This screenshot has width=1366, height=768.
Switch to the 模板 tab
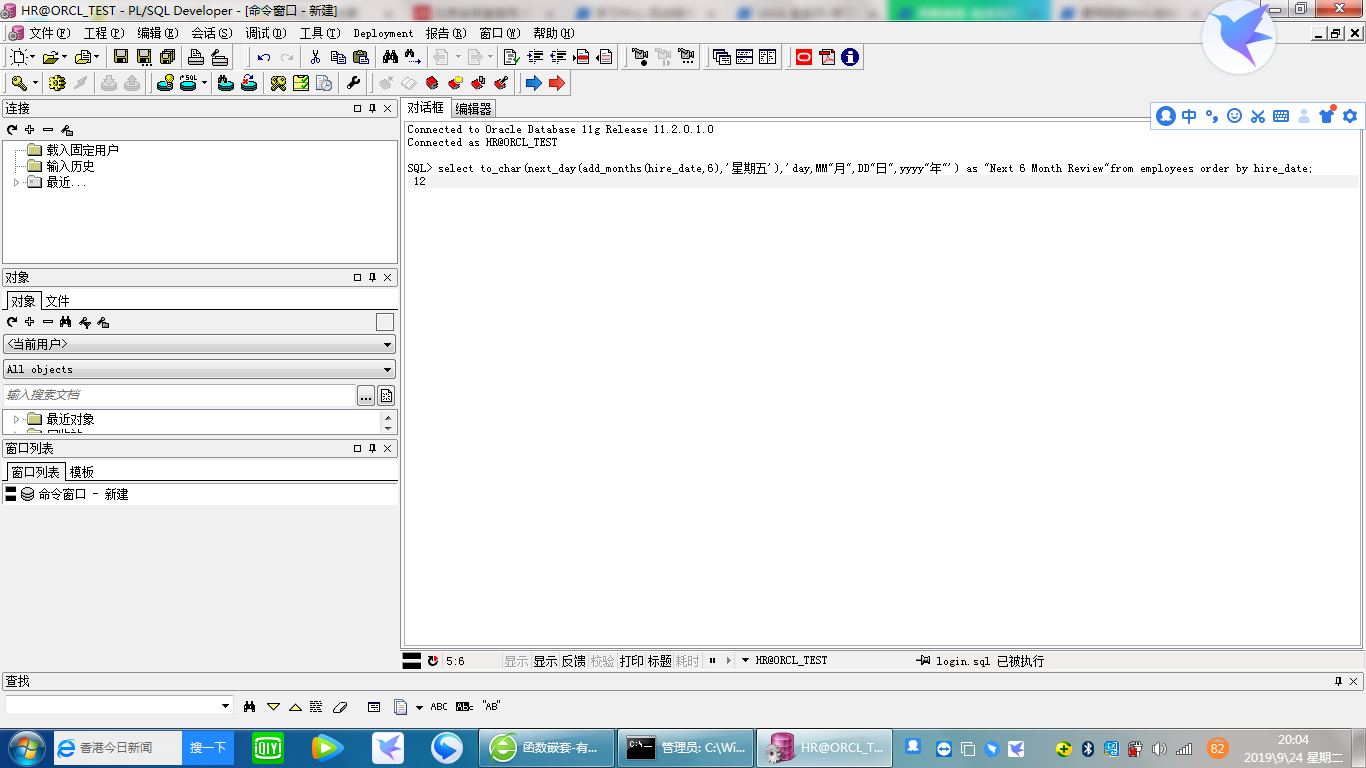point(82,471)
